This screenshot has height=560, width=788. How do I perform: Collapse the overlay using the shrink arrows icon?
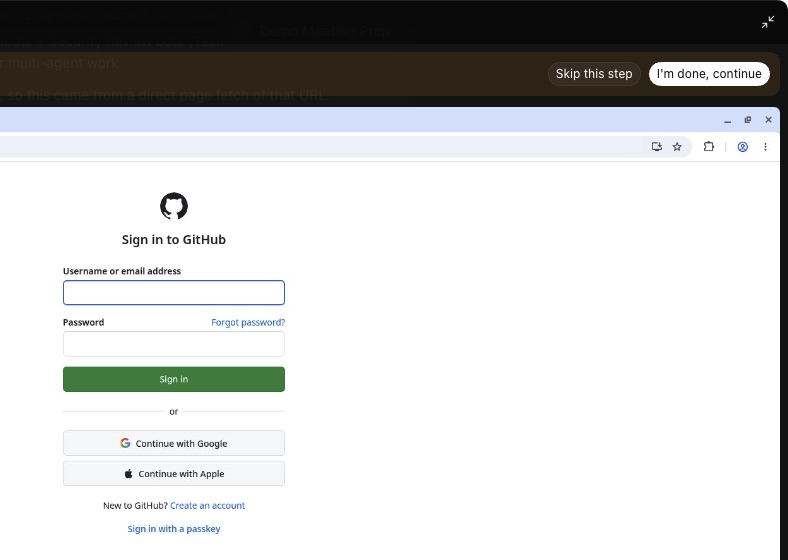click(767, 22)
